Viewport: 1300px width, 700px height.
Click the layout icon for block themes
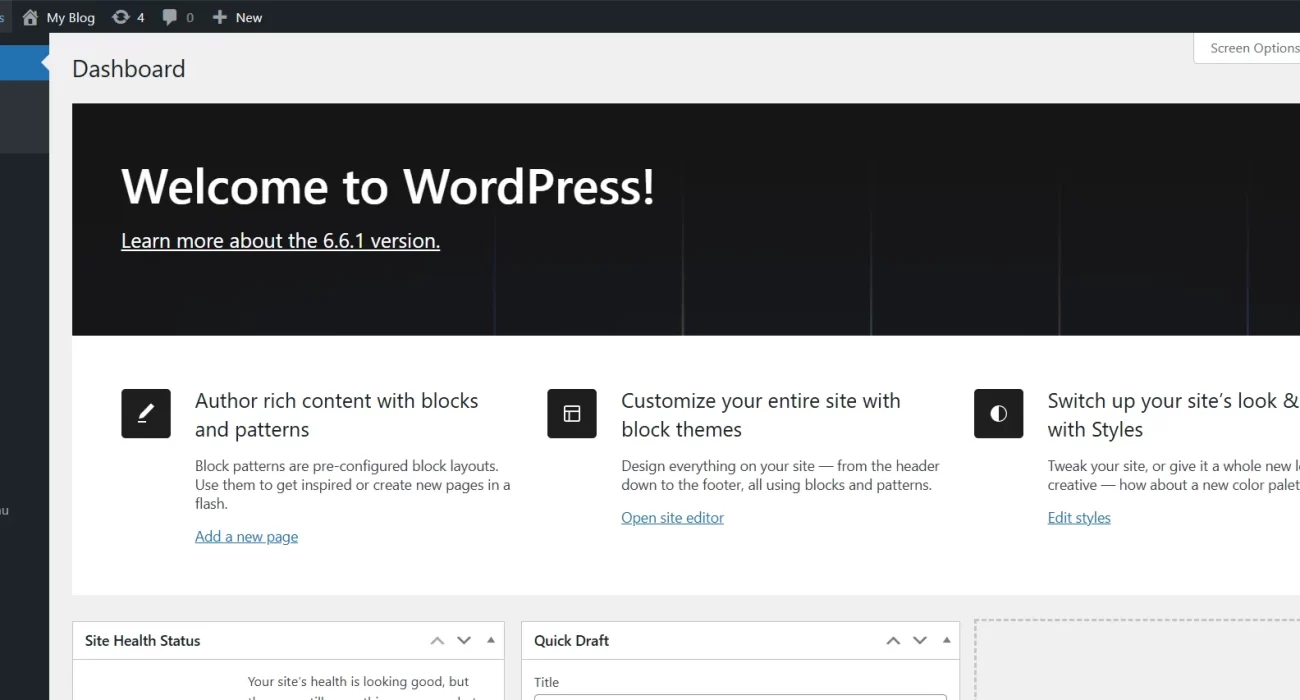coord(572,413)
